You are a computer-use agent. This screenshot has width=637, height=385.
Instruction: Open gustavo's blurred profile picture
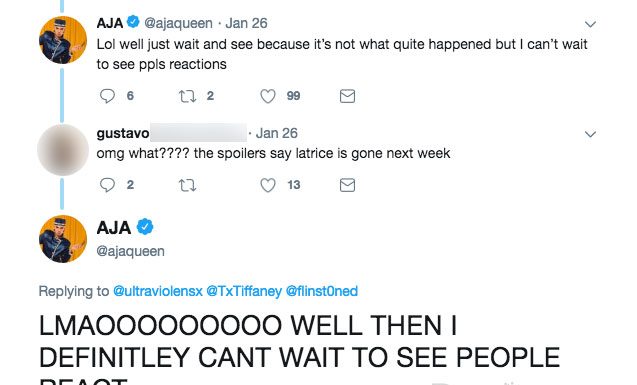tap(63, 150)
